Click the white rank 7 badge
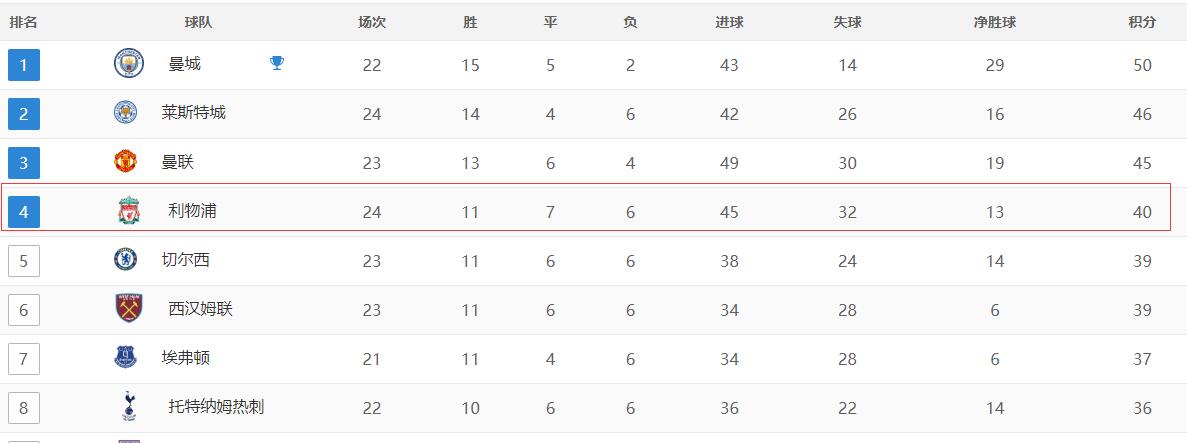 pos(23,359)
